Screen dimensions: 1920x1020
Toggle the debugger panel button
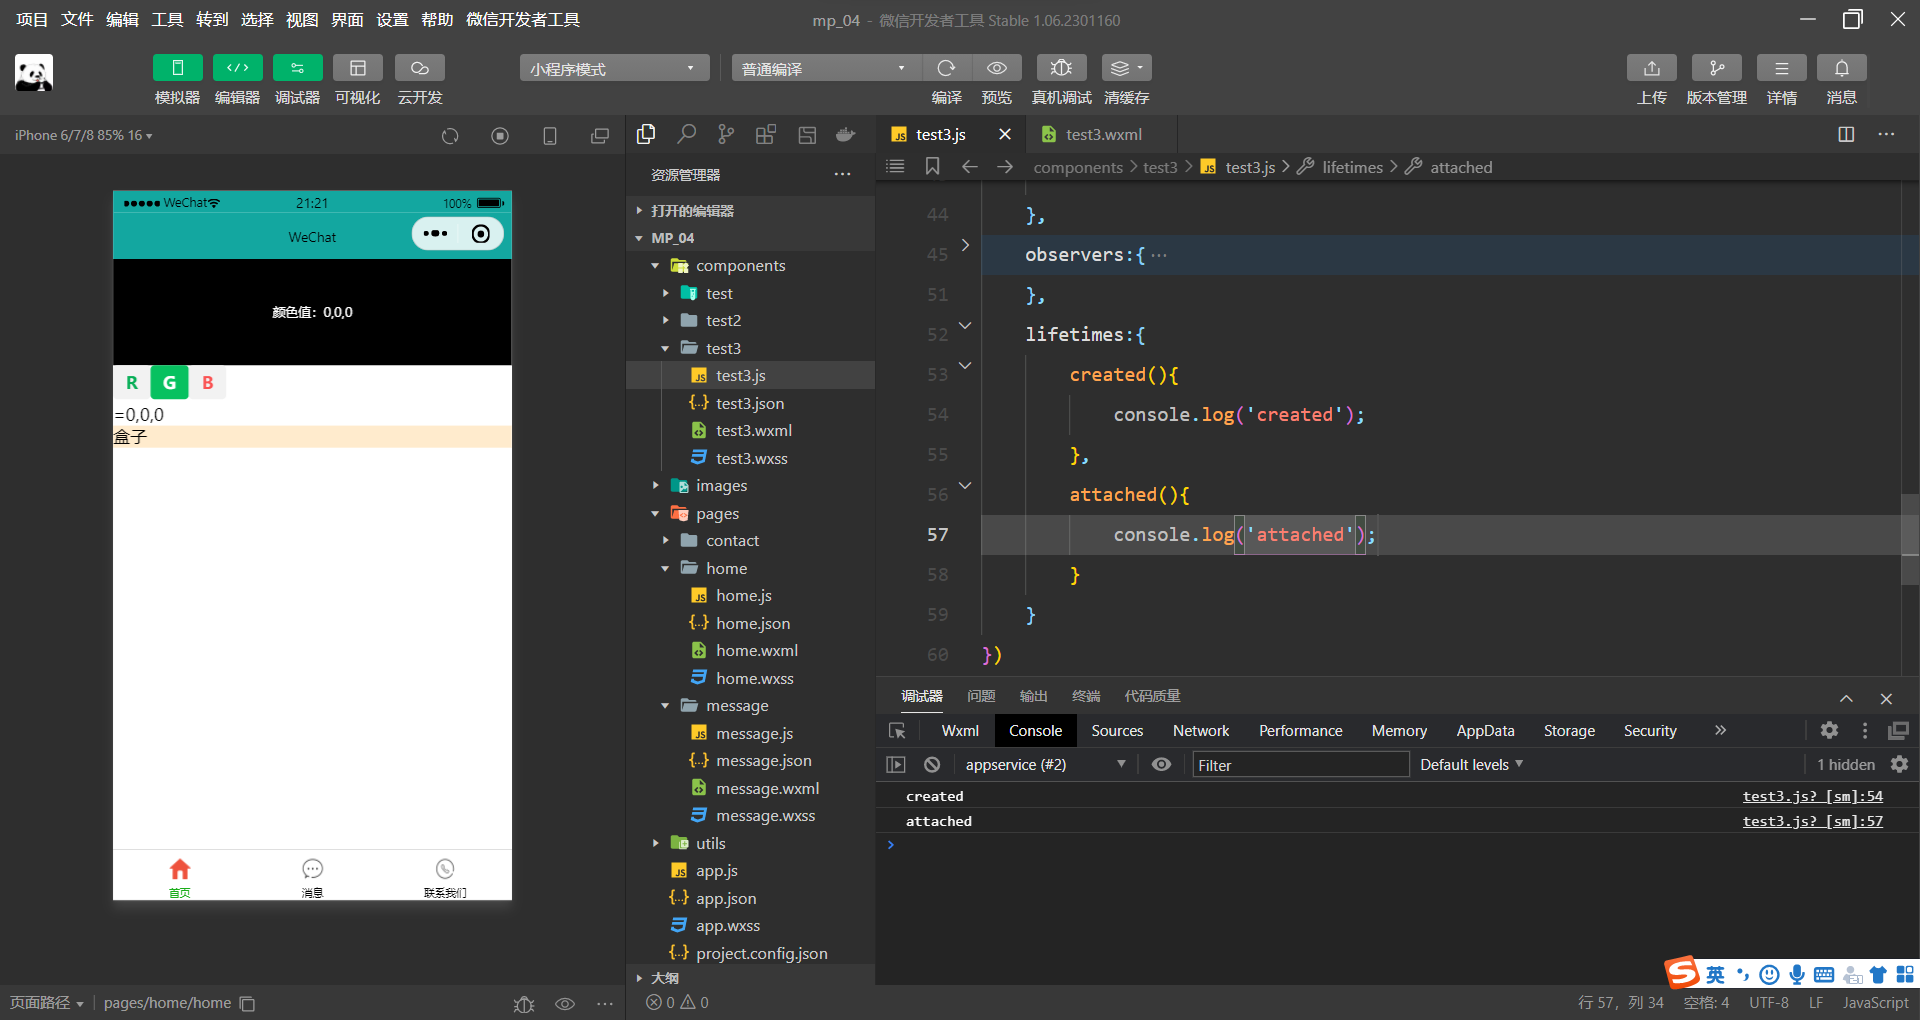(297, 68)
